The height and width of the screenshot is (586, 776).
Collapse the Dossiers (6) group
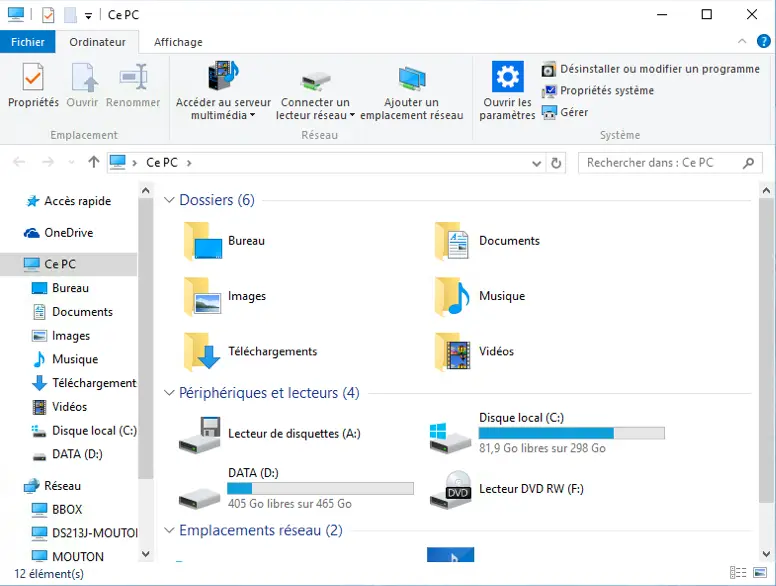pyautogui.click(x=169, y=200)
